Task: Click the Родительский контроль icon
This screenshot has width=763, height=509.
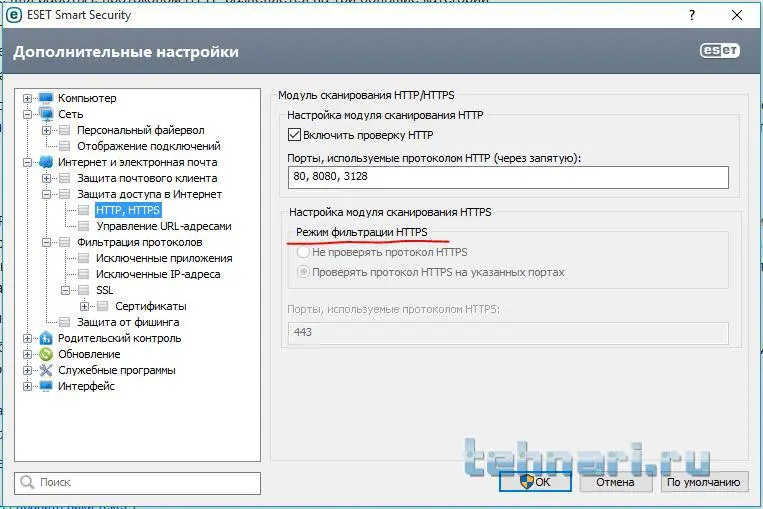Action: 46,338
